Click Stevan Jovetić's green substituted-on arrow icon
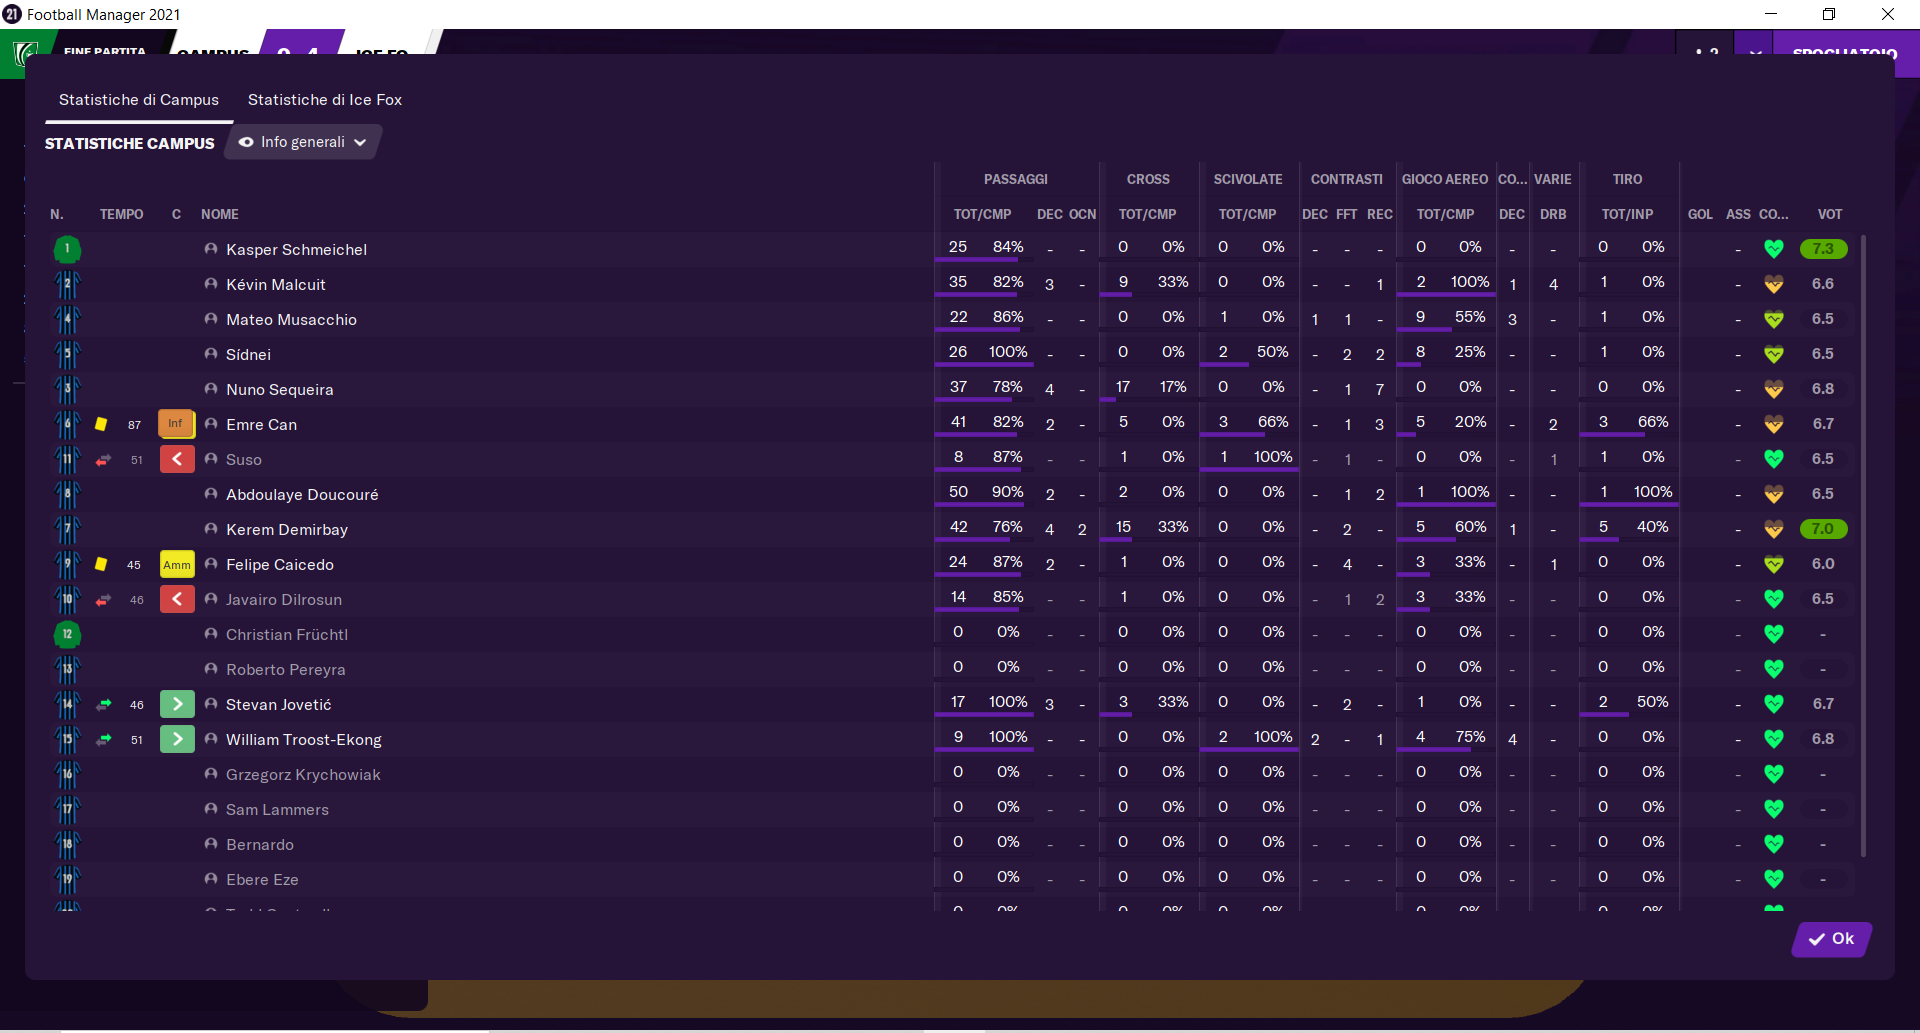 pos(177,704)
